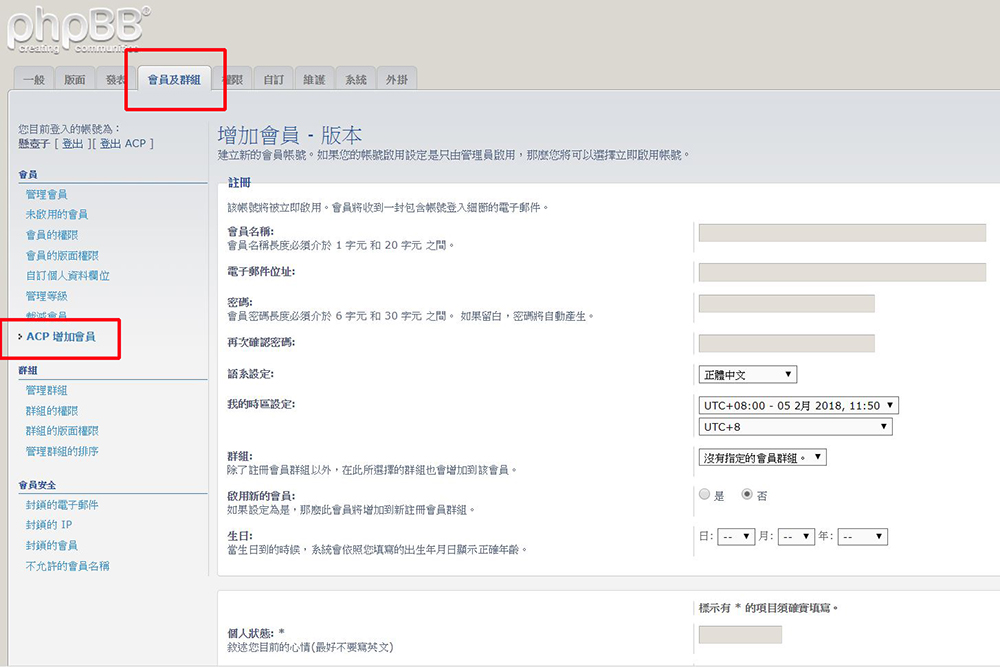
Task: Focus the 會員名稱 input field
Action: coord(842,232)
